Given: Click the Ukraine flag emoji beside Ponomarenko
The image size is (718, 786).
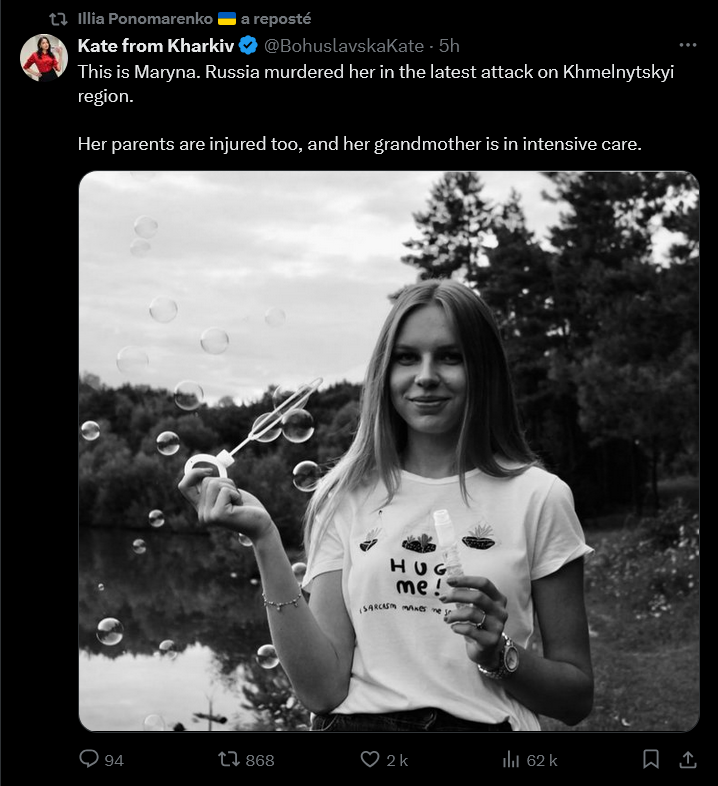Looking at the screenshot, I should click(226, 19).
